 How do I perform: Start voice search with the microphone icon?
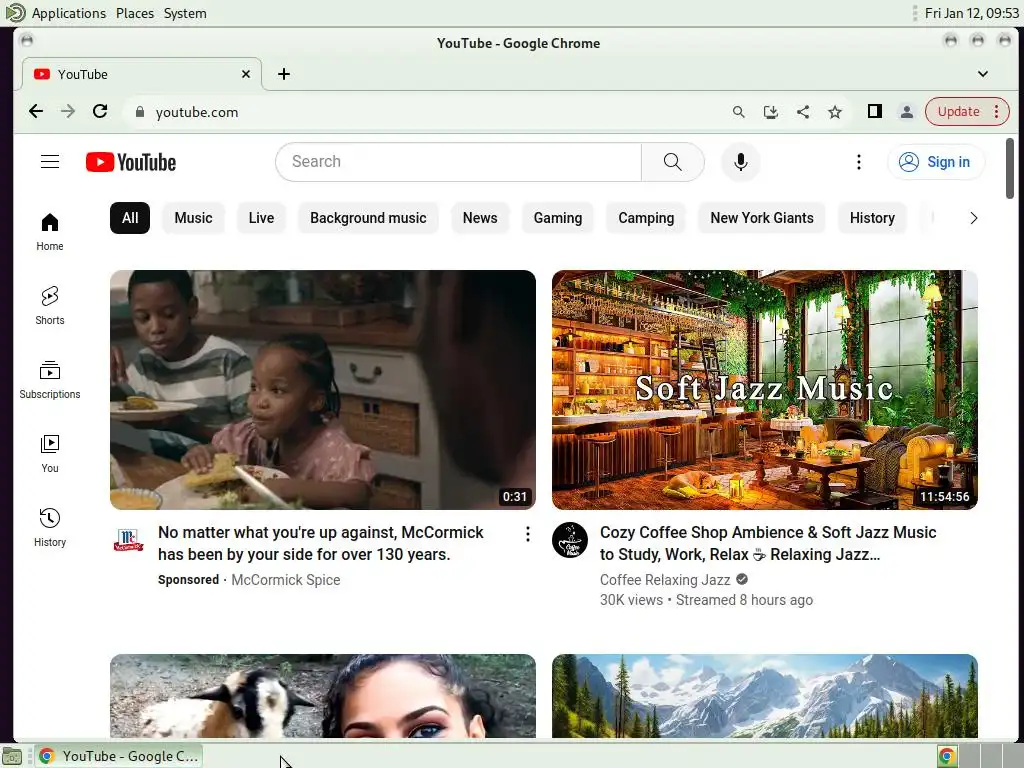coord(741,162)
